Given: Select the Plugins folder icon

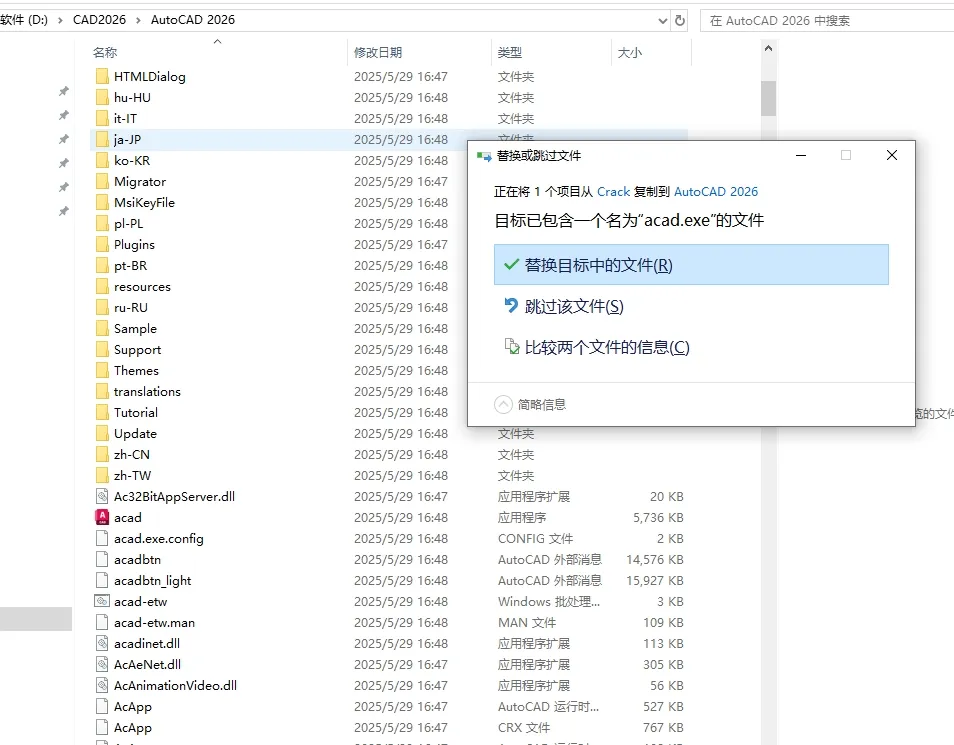Looking at the screenshot, I should (x=102, y=244).
